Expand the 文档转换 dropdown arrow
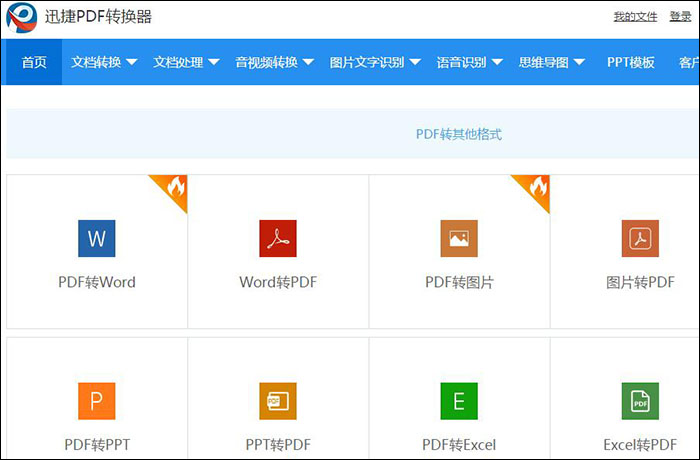The height and width of the screenshot is (460, 700). pos(131,62)
